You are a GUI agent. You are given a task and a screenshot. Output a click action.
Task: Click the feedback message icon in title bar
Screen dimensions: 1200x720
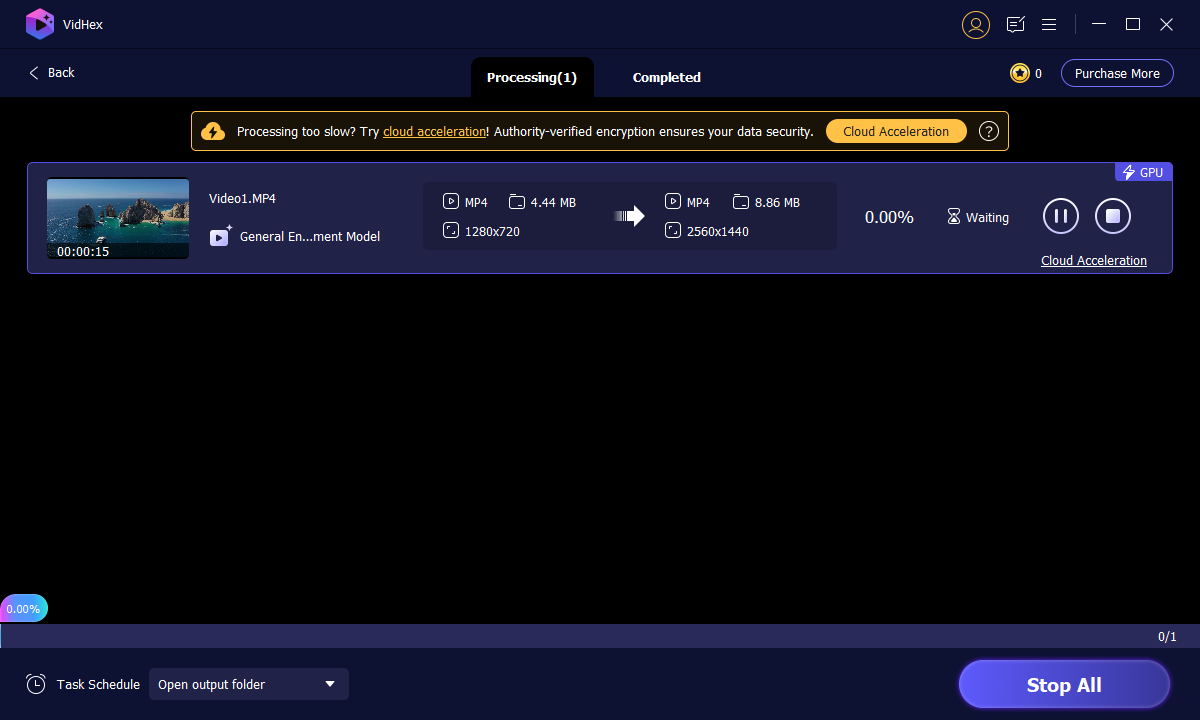(1015, 24)
